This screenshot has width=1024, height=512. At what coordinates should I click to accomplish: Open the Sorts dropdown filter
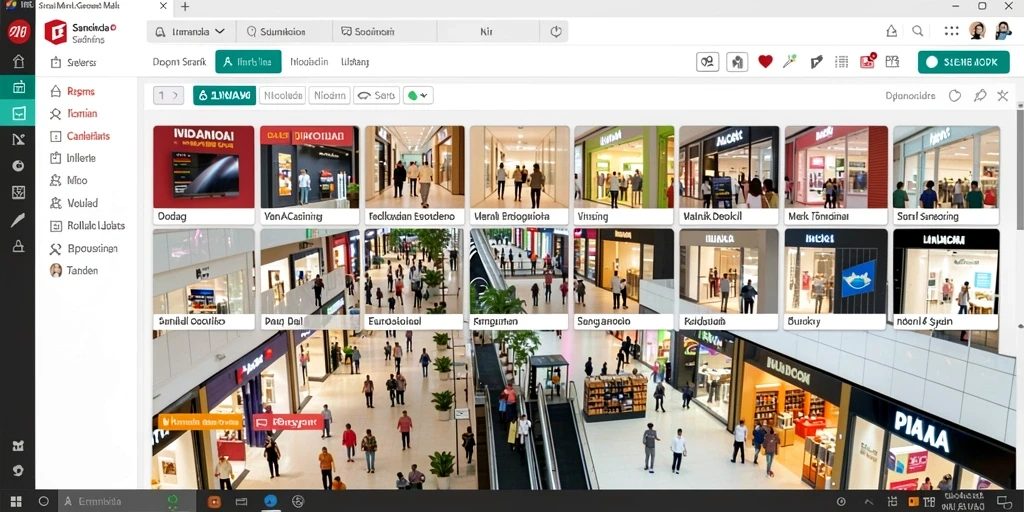[x=376, y=95]
